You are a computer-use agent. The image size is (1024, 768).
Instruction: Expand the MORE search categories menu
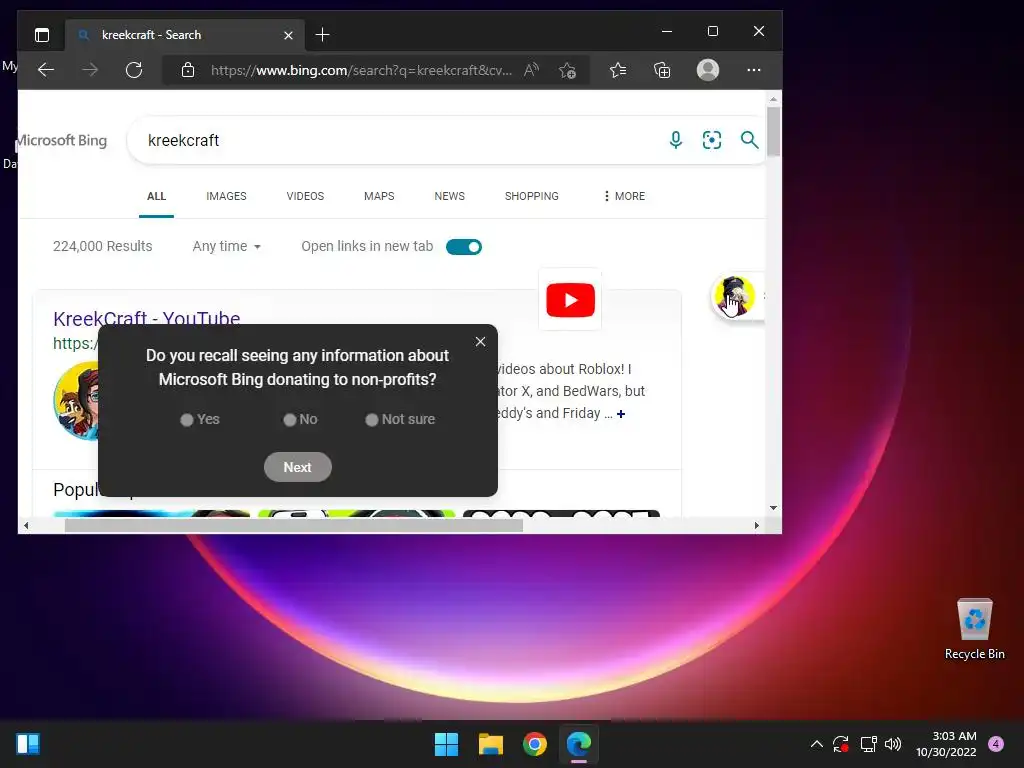[624, 196]
